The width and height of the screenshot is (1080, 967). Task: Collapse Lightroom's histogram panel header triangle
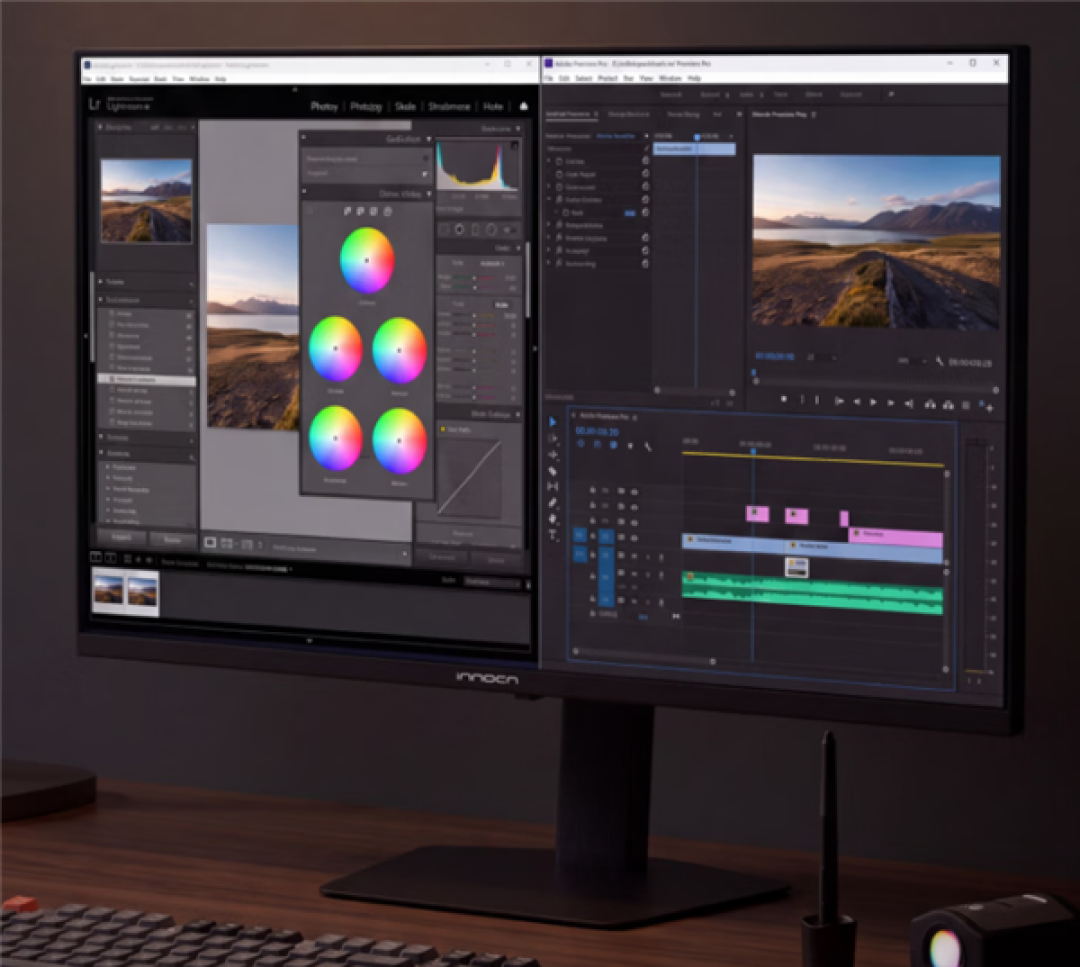point(518,129)
